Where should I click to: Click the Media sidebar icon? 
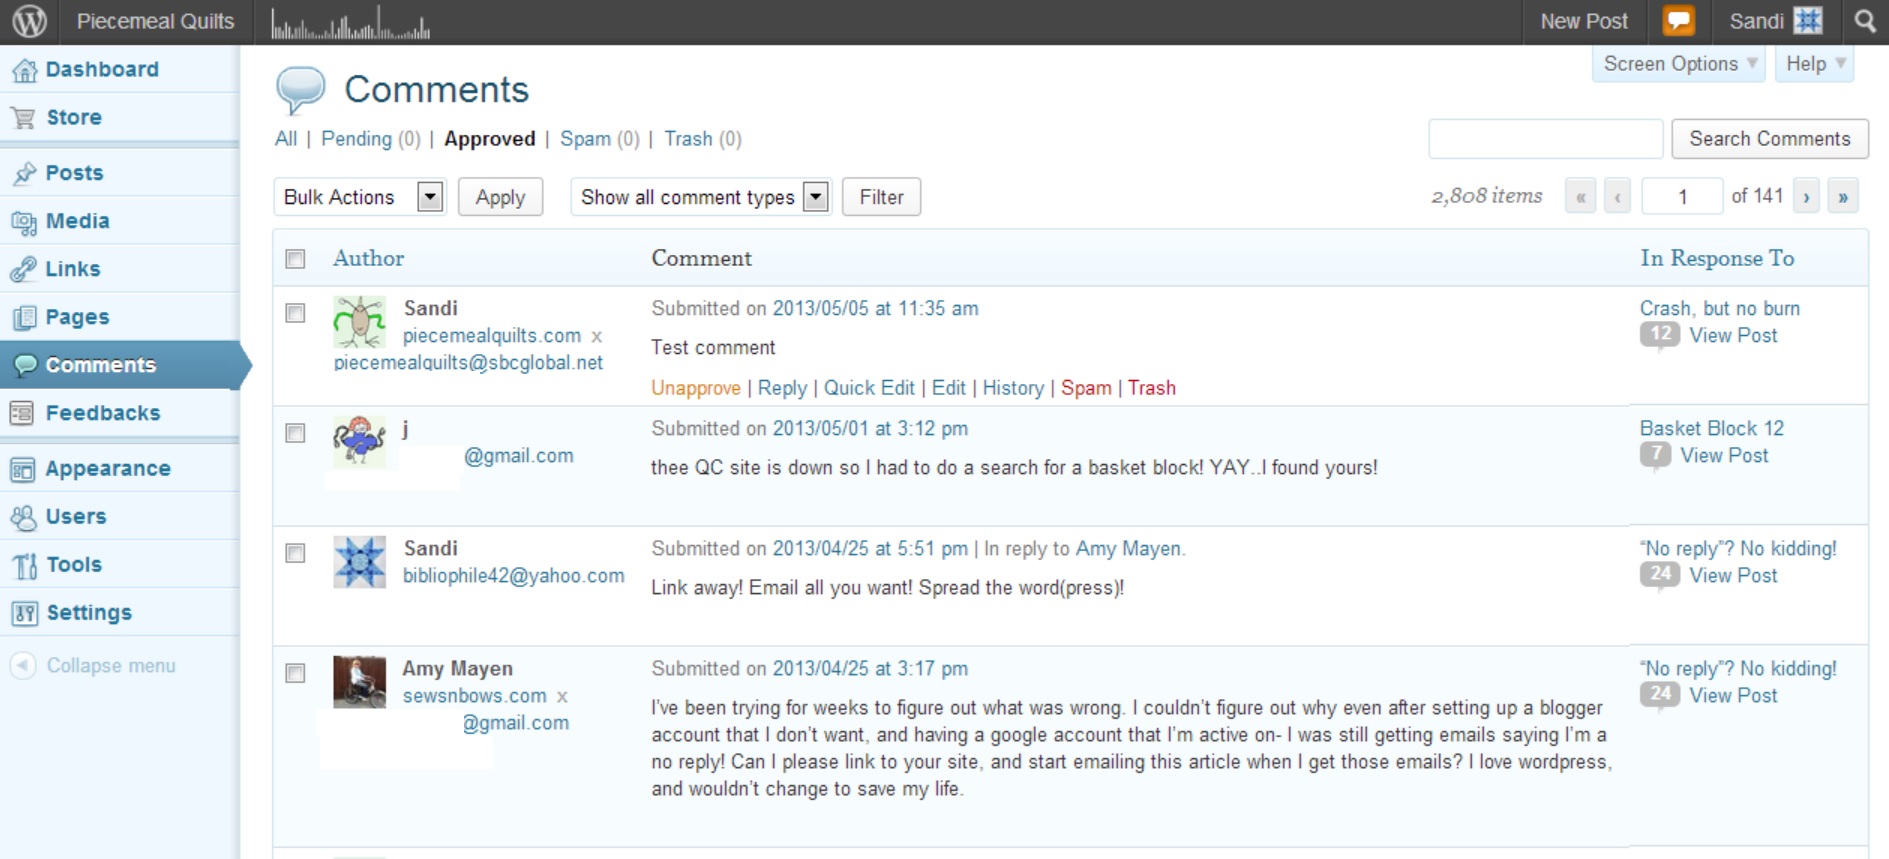tap(24, 222)
